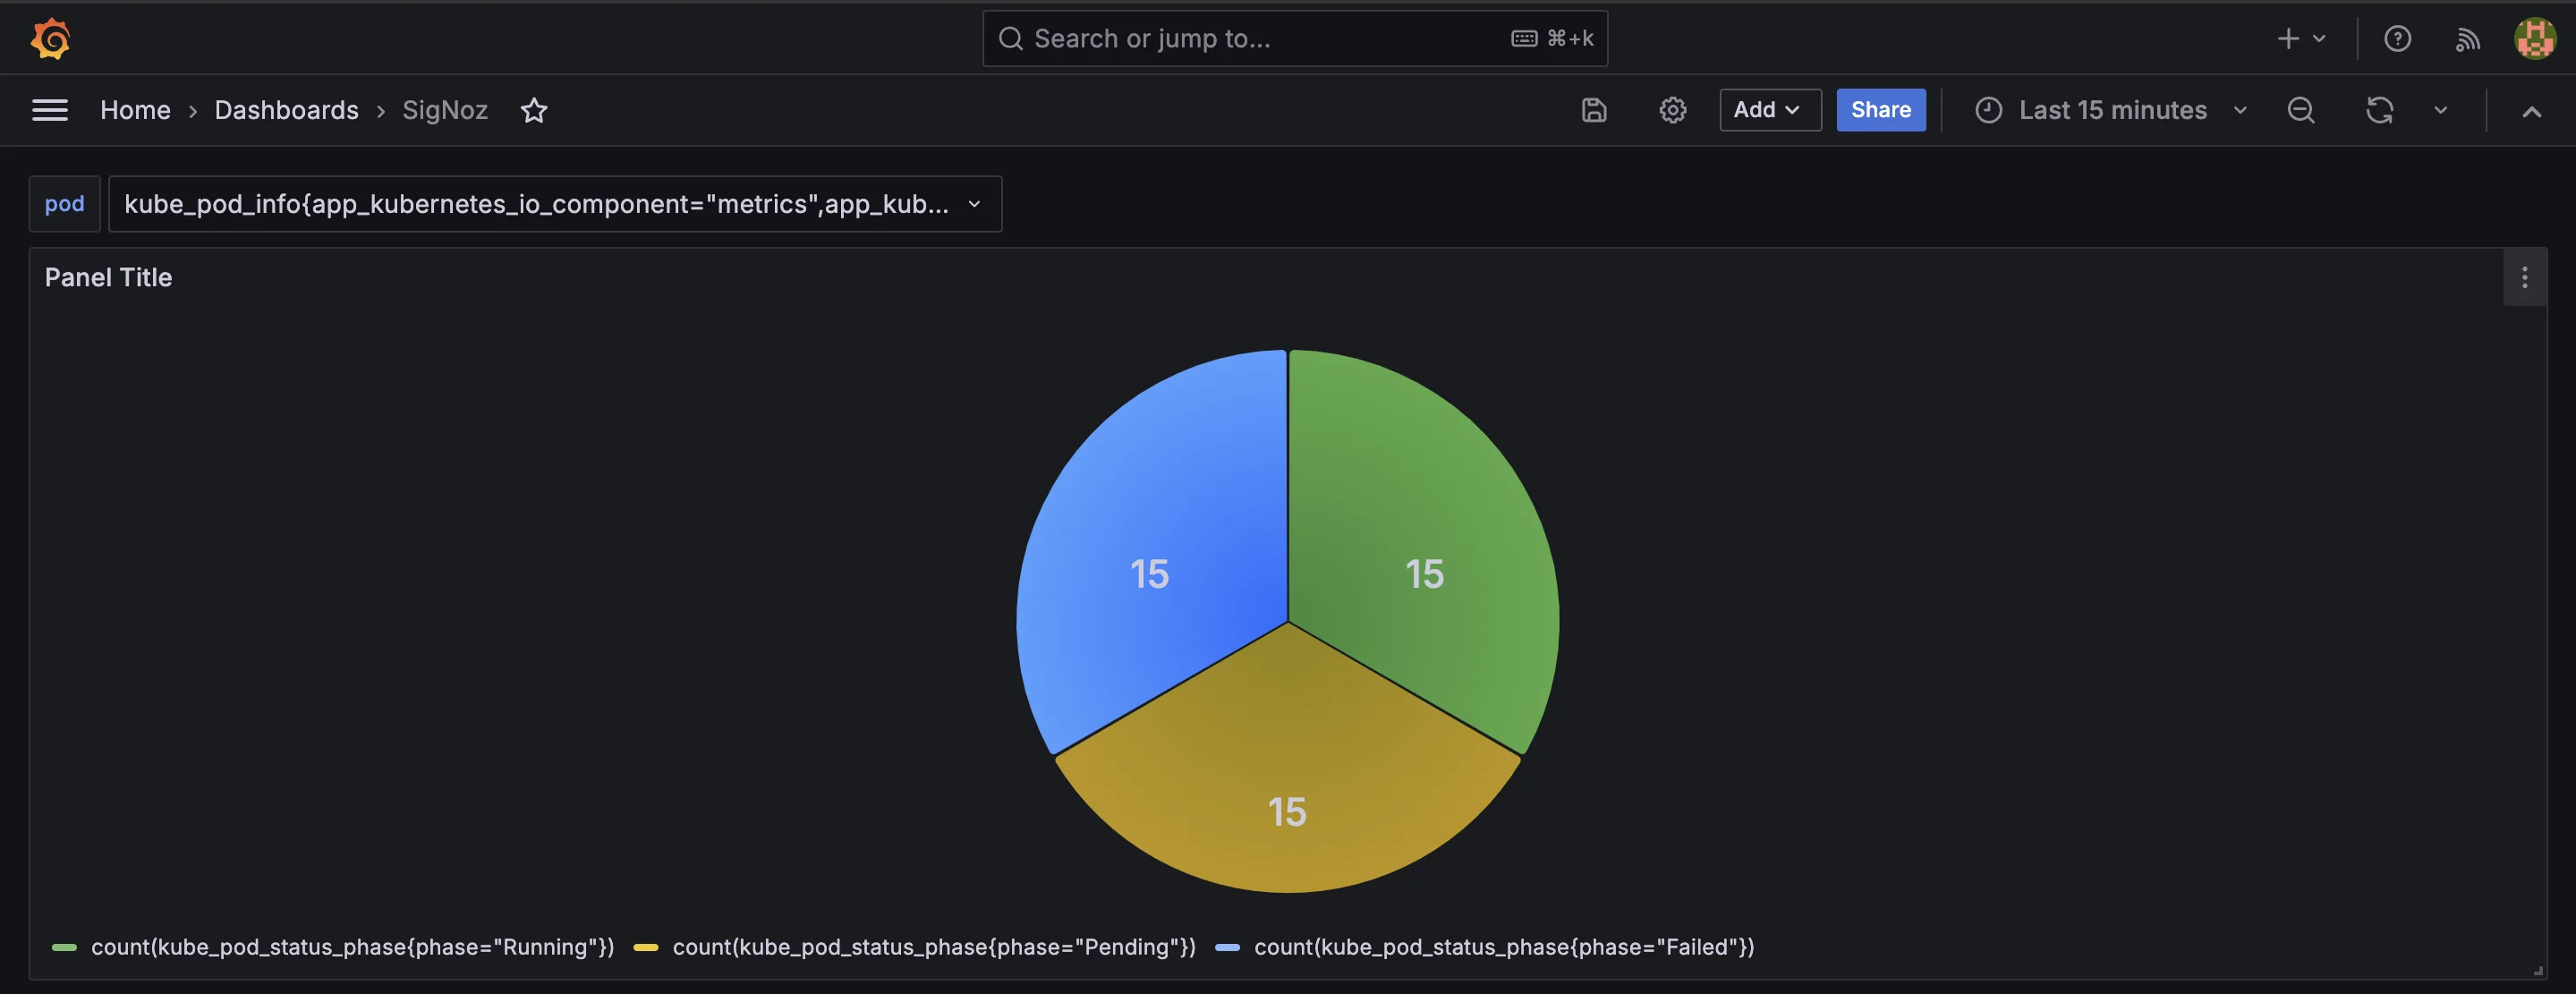
Task: Open the hamburger navigation menu
Action: 50,110
